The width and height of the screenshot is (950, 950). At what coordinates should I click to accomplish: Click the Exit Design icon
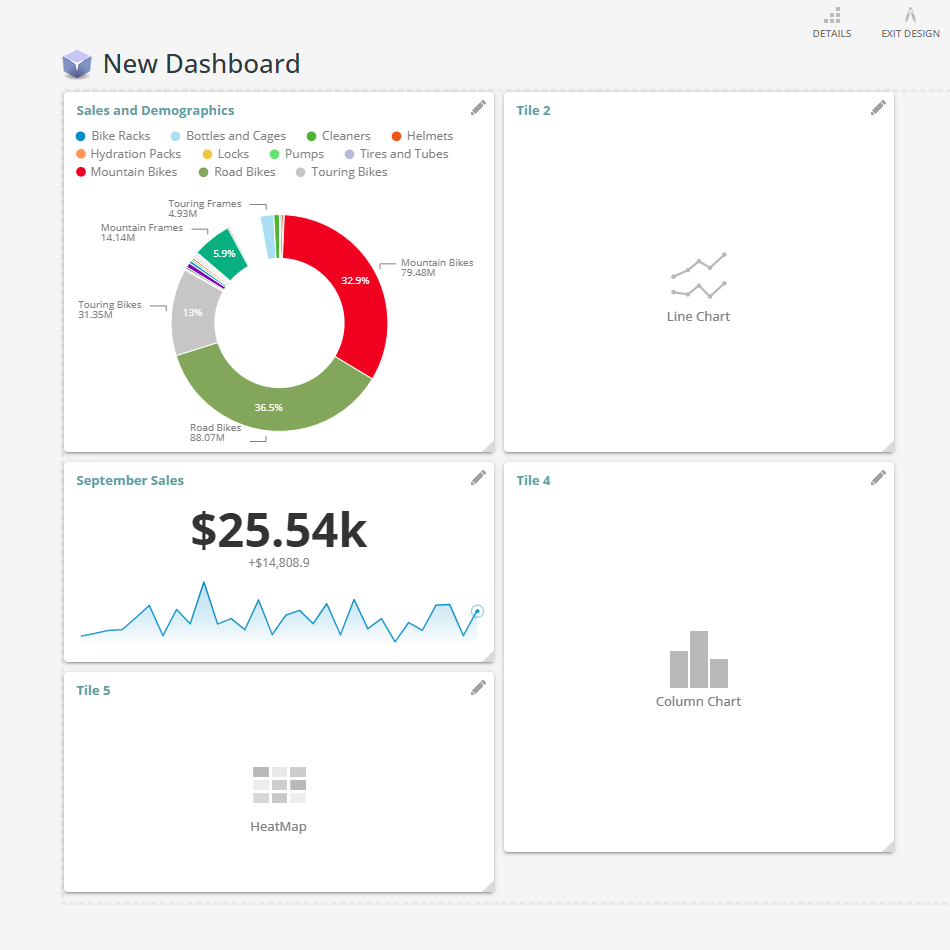(910, 16)
